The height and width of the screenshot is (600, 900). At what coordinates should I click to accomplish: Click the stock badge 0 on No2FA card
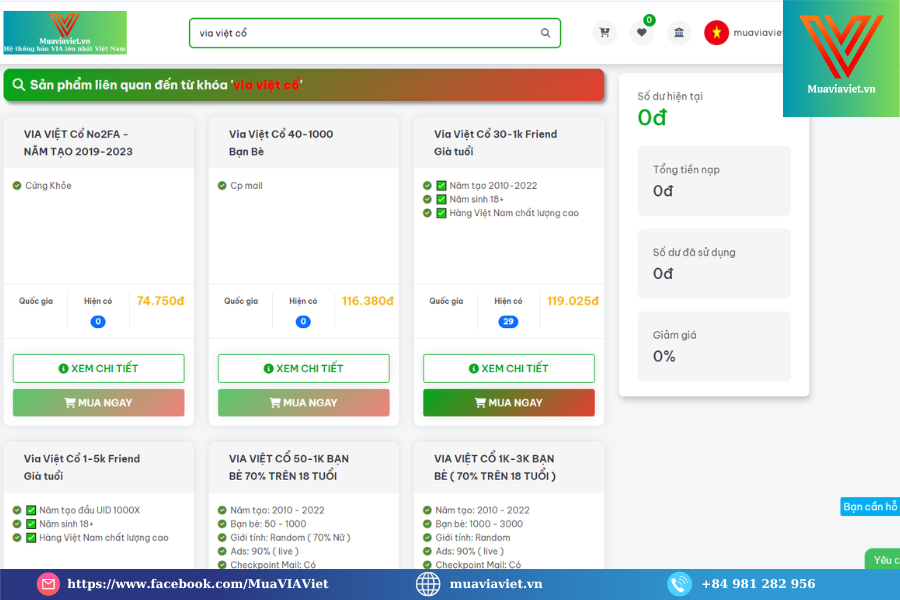(x=98, y=322)
